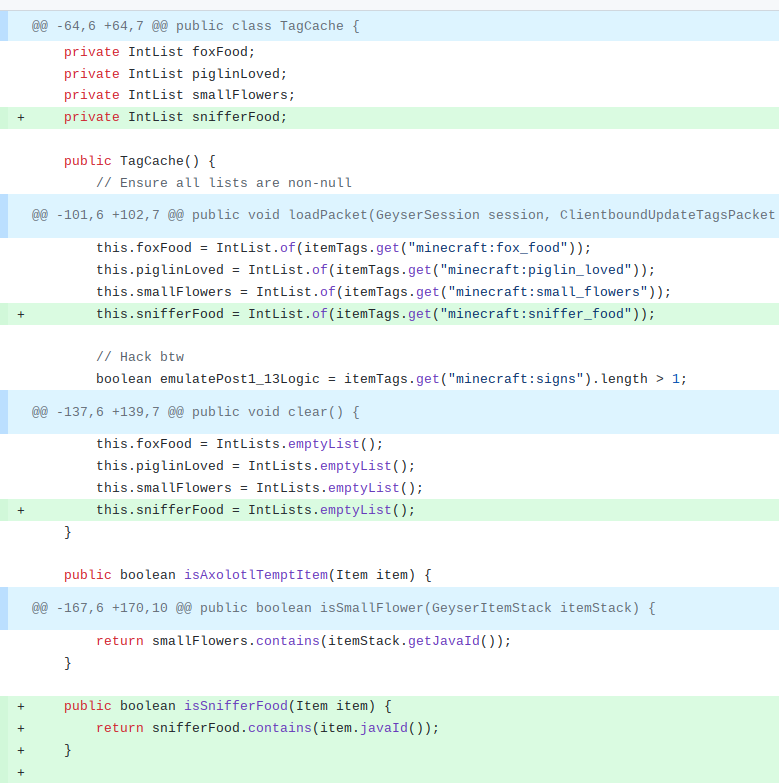Click the 'isAxolotlTemptItem' method name
This screenshot has width=779, height=784.
255,575
